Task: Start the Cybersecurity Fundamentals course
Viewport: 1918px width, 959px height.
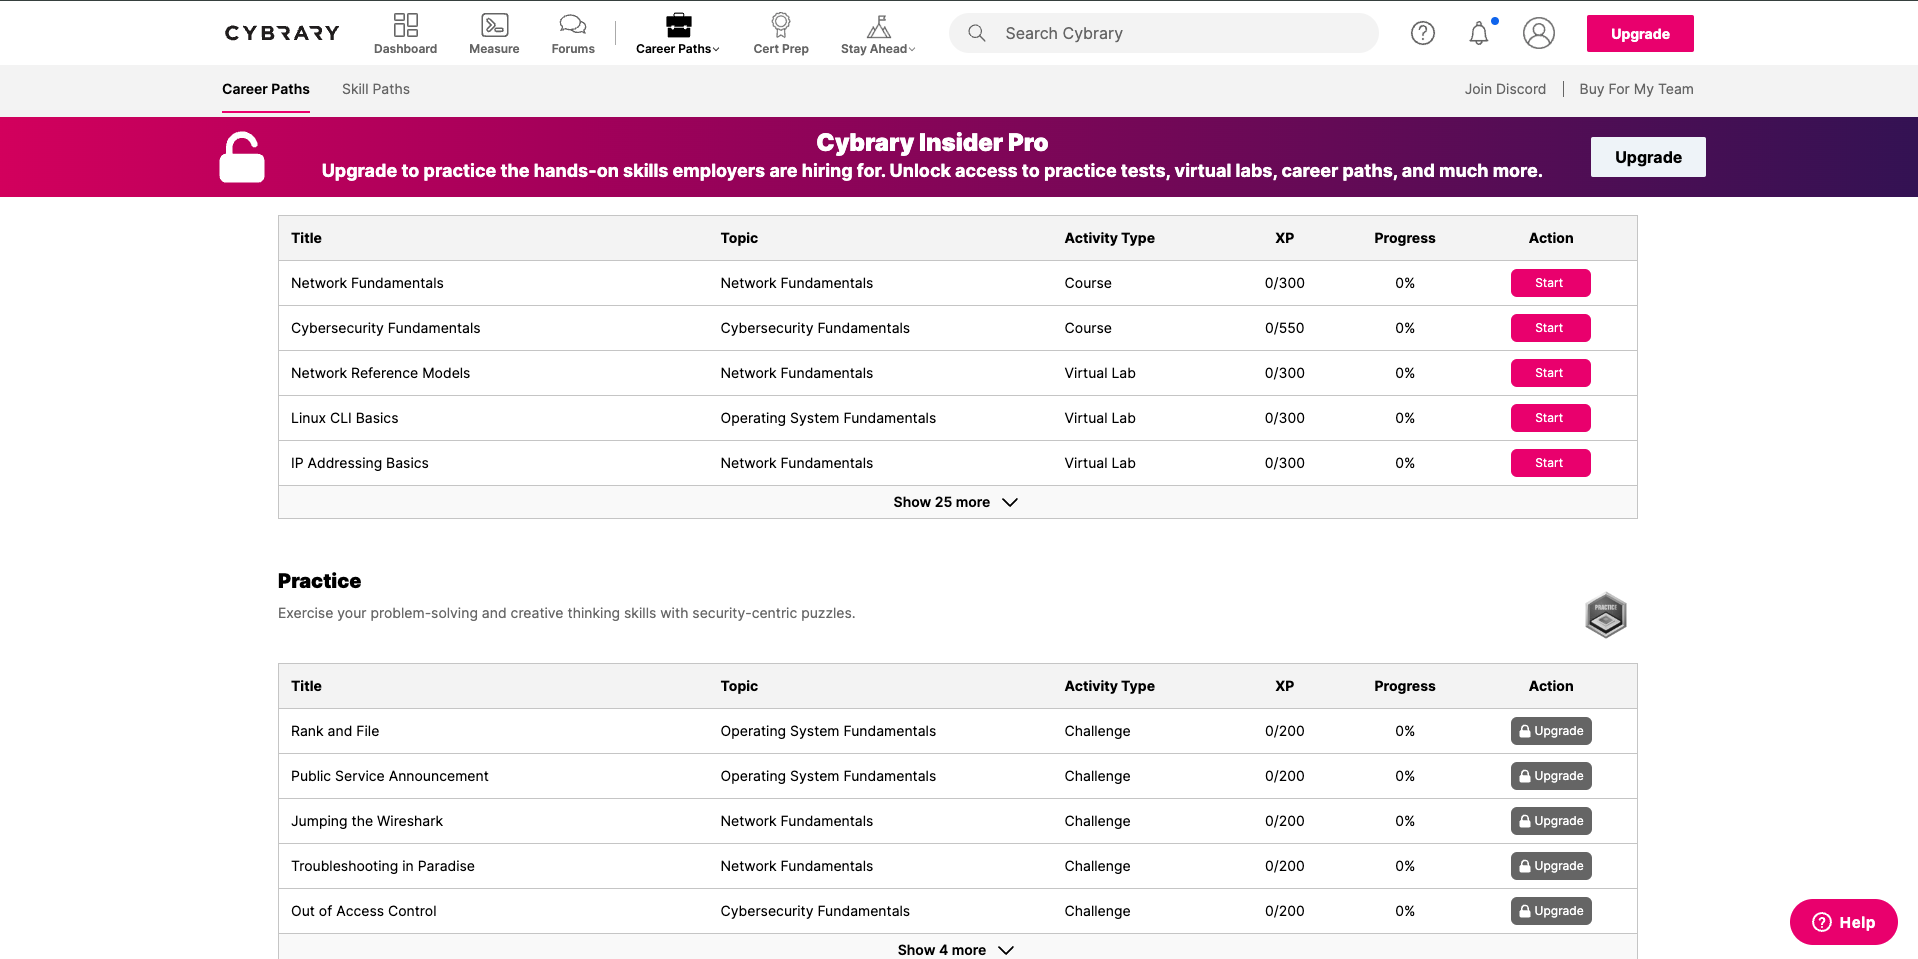Action: pyautogui.click(x=1550, y=328)
